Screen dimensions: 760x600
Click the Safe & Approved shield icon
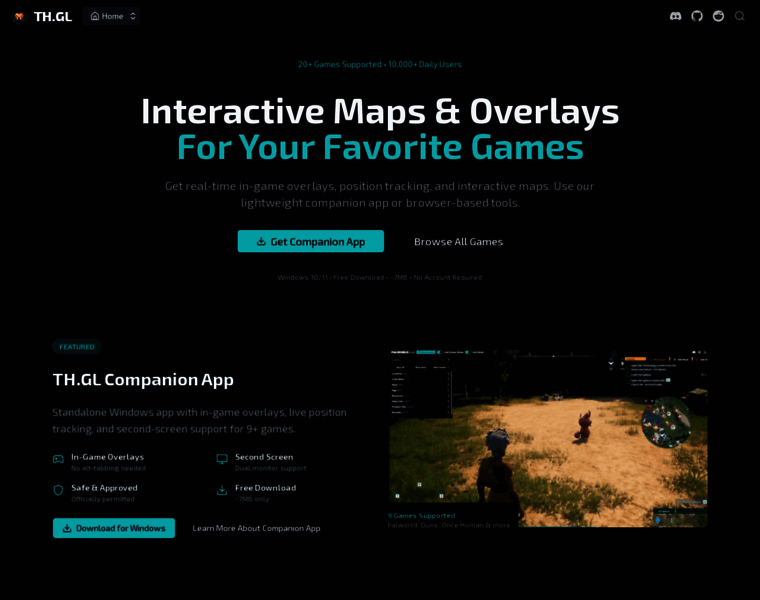58,490
